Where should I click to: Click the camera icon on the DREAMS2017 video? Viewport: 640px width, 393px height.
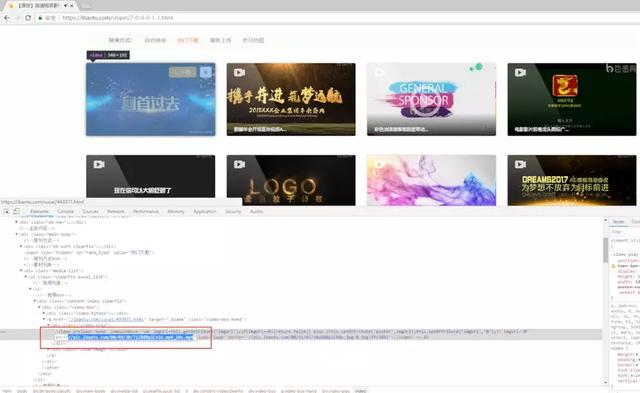[x=520, y=164]
